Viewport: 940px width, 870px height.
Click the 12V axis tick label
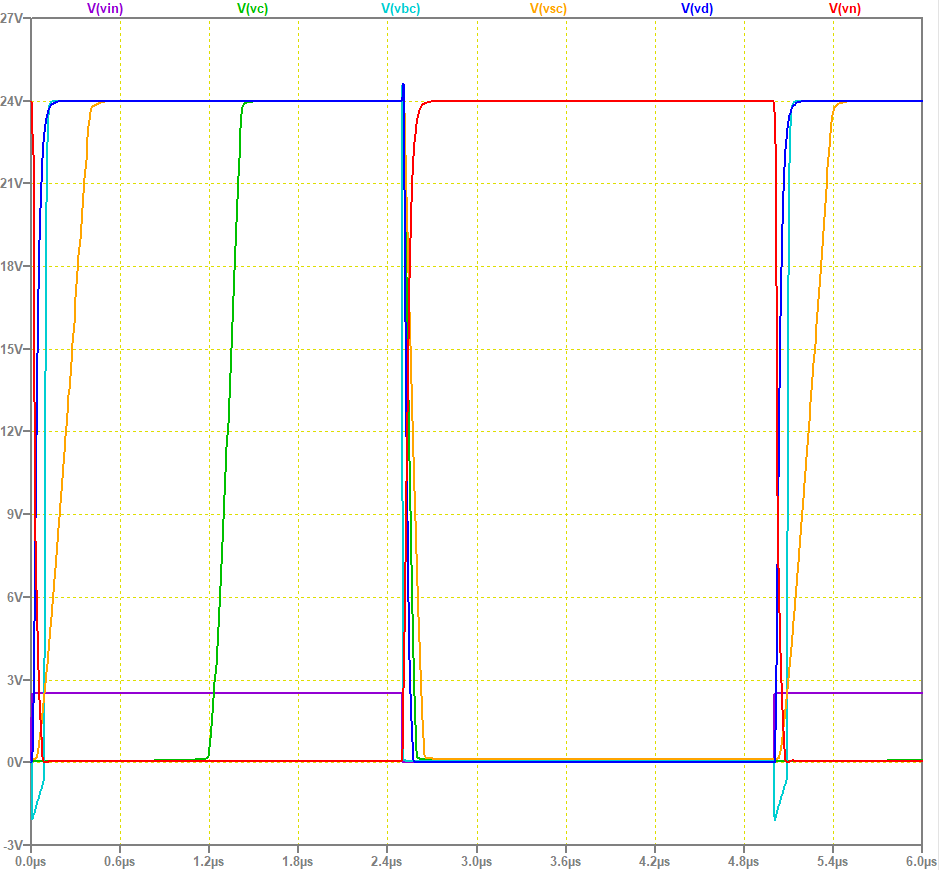(x=13, y=430)
